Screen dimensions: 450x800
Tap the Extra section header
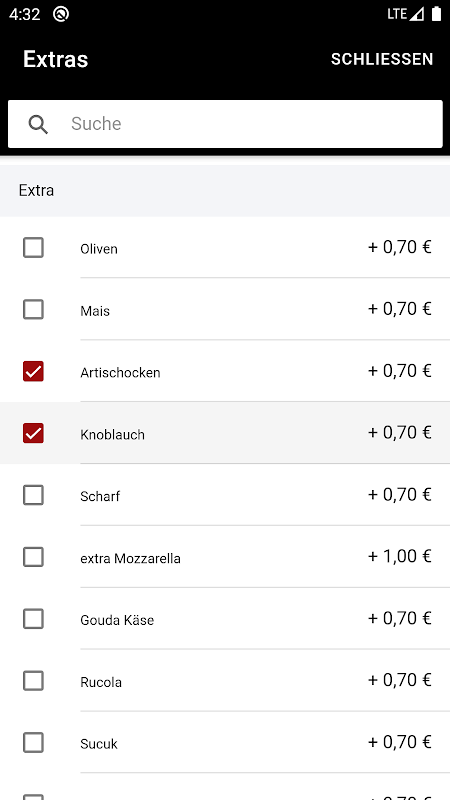pos(225,190)
